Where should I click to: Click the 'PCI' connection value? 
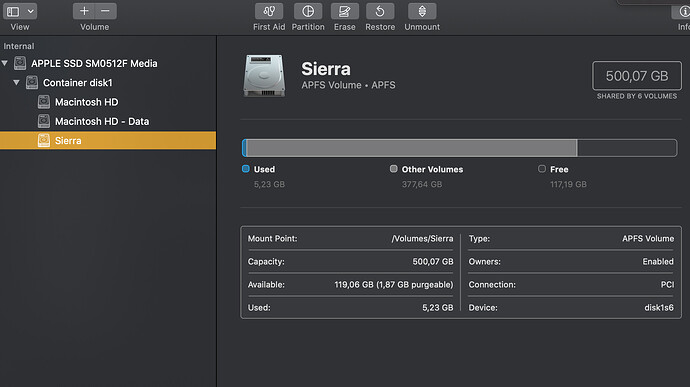coord(667,285)
